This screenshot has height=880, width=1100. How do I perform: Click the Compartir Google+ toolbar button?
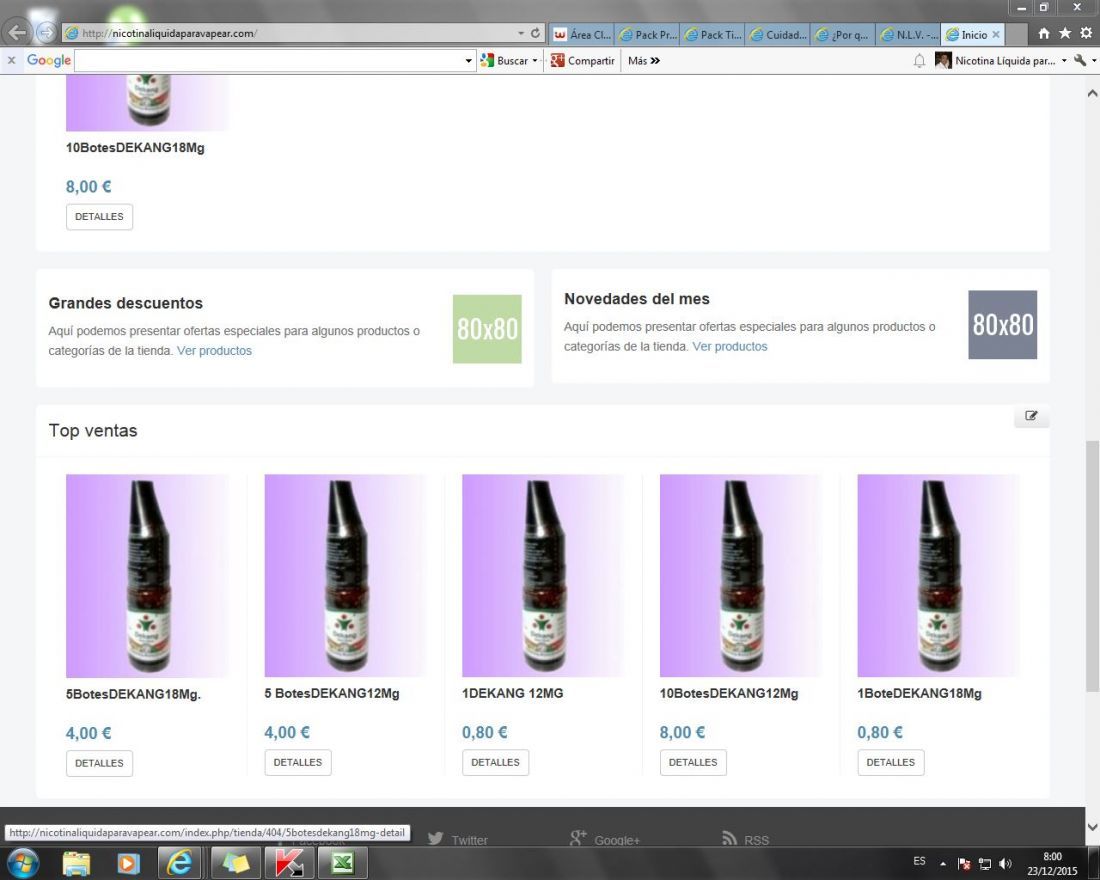pos(583,61)
